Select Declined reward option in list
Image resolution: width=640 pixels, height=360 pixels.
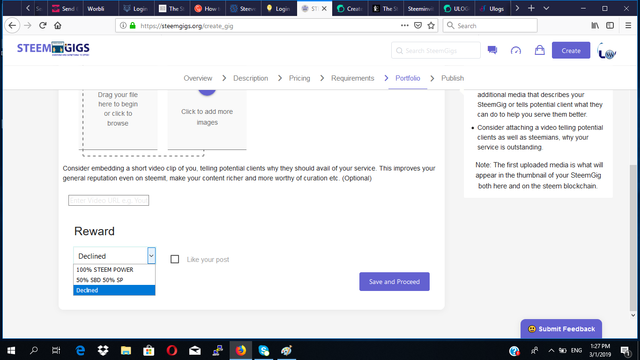click(114, 290)
